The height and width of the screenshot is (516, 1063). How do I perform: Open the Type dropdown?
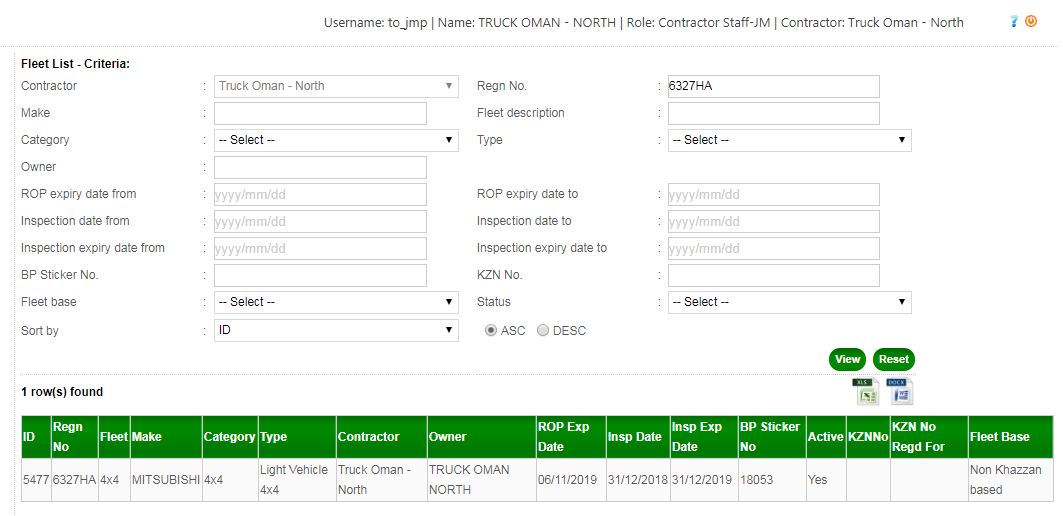point(789,140)
